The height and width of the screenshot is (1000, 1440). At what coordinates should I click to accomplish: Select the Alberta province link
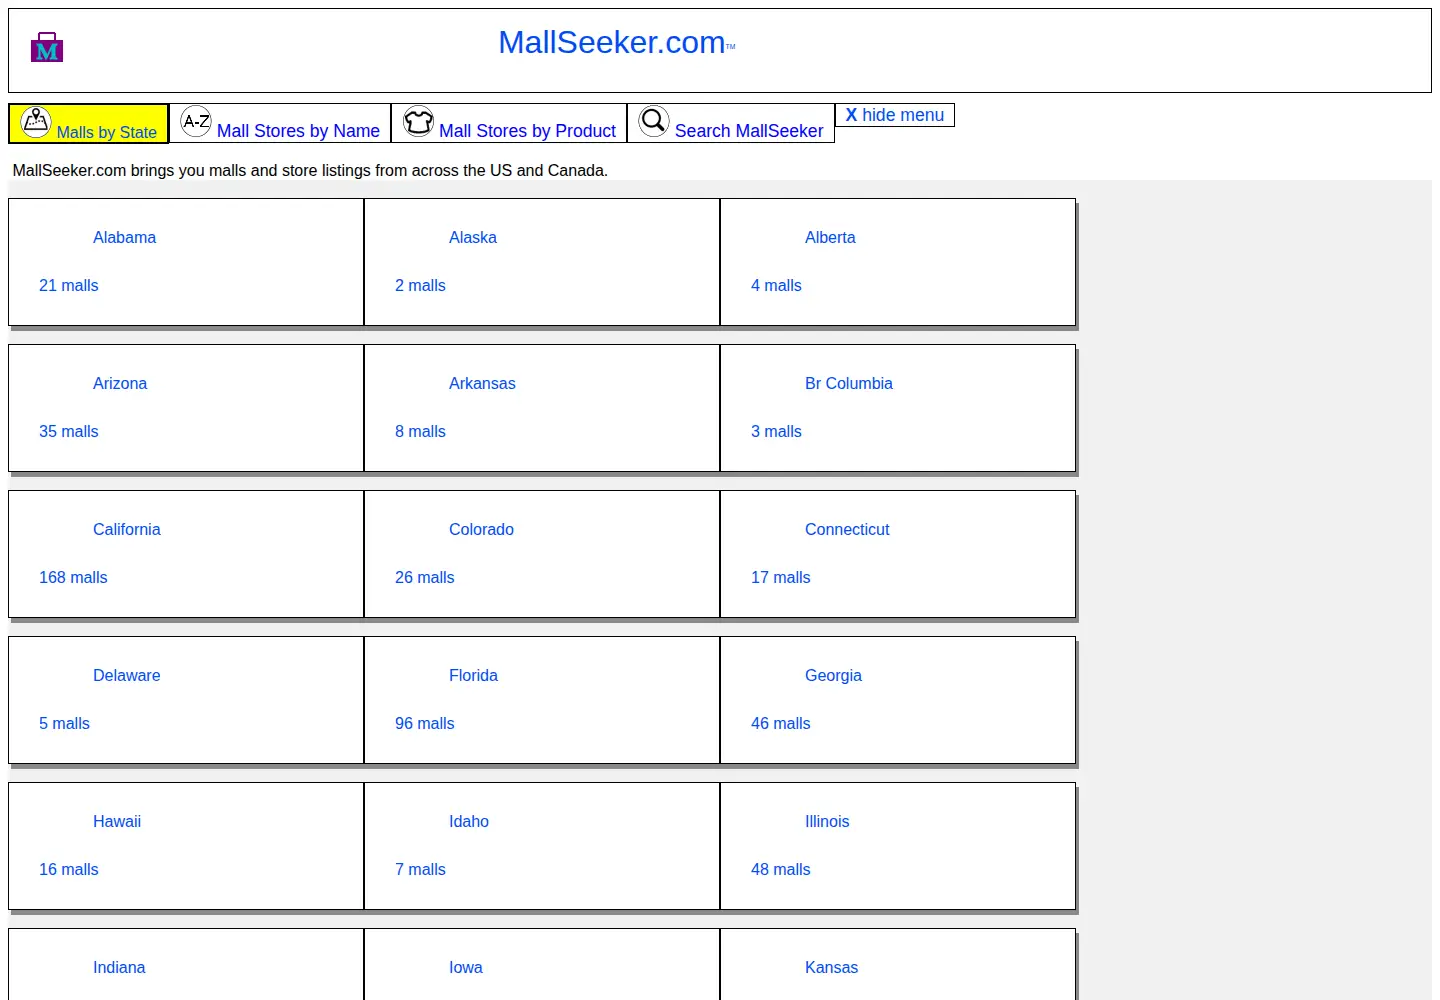(x=830, y=237)
